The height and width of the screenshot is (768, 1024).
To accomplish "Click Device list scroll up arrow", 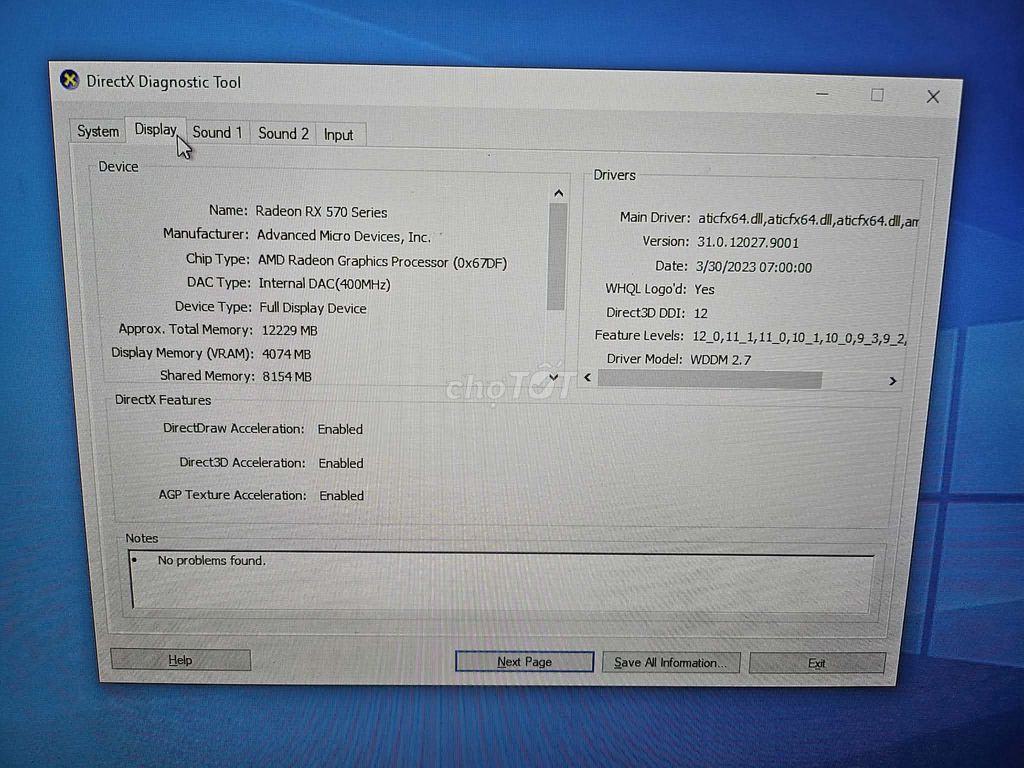I will click(x=558, y=193).
